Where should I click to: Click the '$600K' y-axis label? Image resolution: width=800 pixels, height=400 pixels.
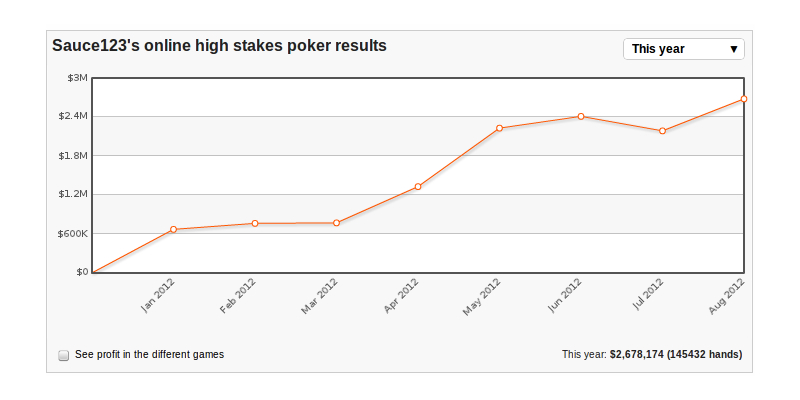pos(73,233)
